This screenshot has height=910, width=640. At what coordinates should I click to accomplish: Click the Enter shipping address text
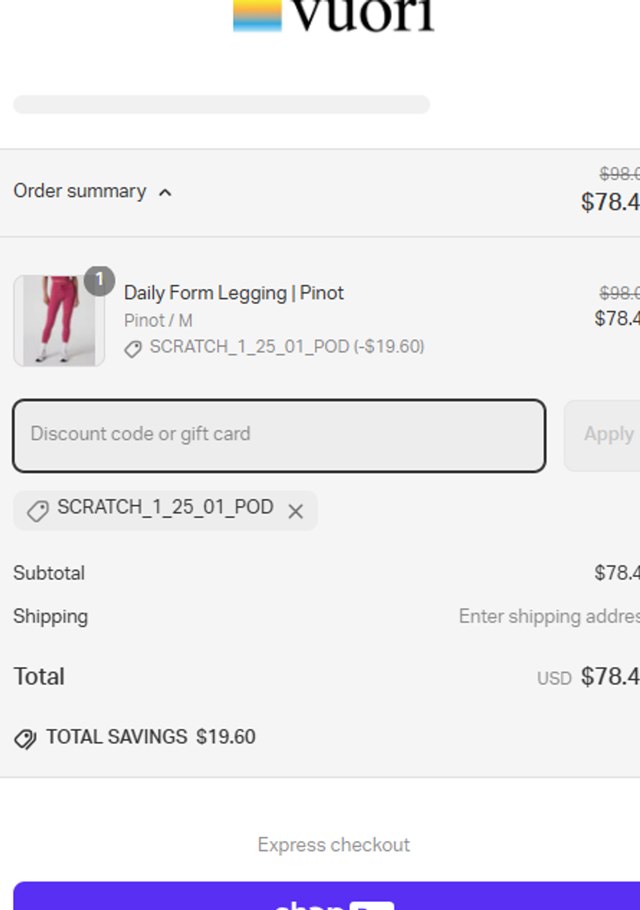(x=548, y=617)
